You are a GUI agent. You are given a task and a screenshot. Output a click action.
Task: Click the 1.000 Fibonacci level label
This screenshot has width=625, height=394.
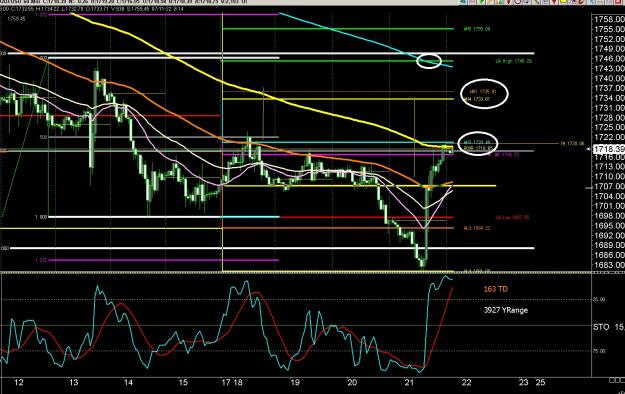click(41, 217)
